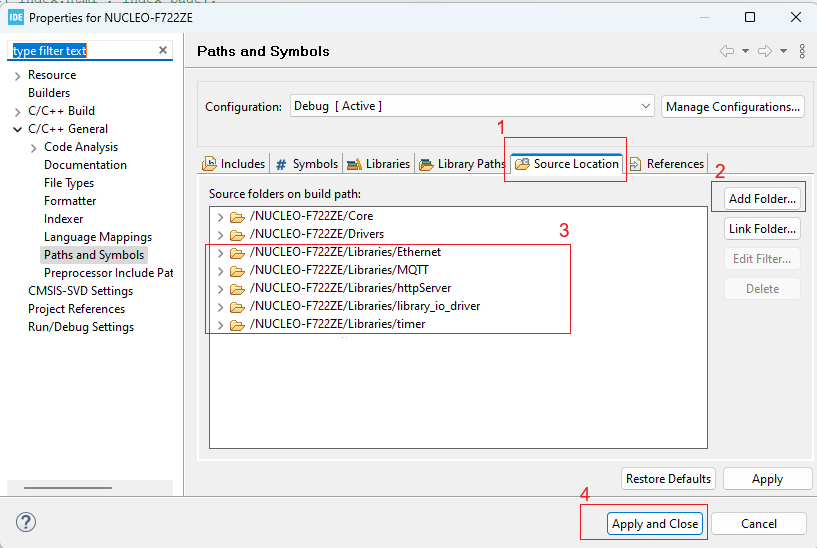Click the folder icon next to Libraries/timer
The image size is (817, 548).
point(237,325)
